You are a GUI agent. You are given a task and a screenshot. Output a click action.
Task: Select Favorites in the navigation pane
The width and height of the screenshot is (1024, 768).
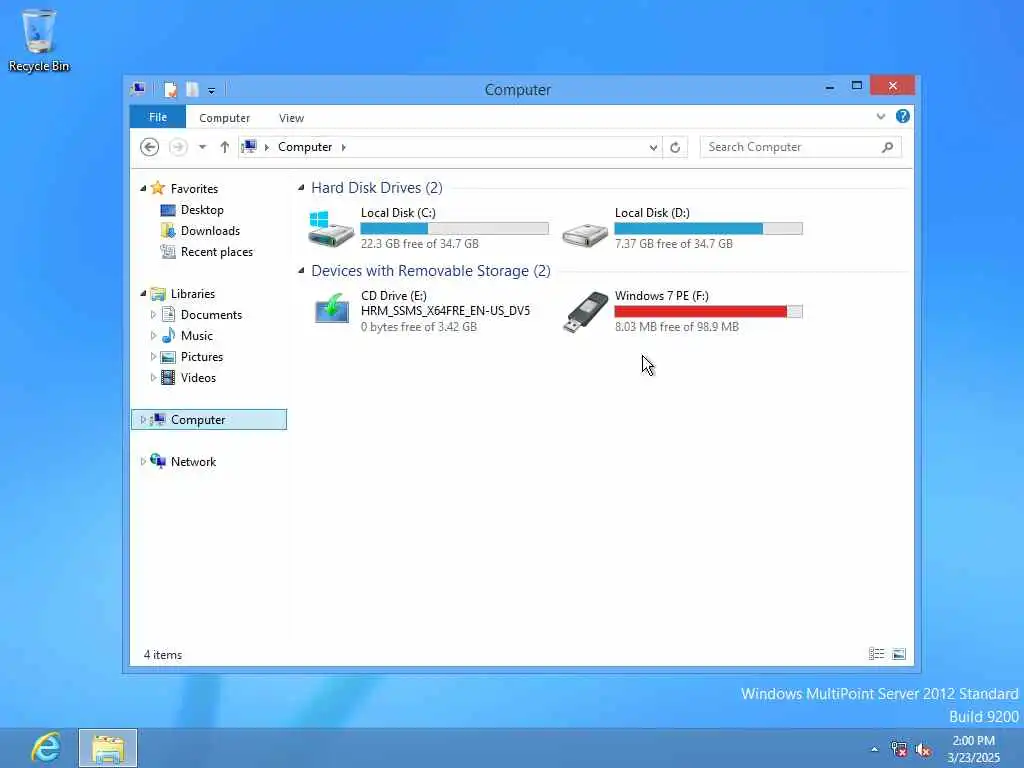[x=194, y=189]
